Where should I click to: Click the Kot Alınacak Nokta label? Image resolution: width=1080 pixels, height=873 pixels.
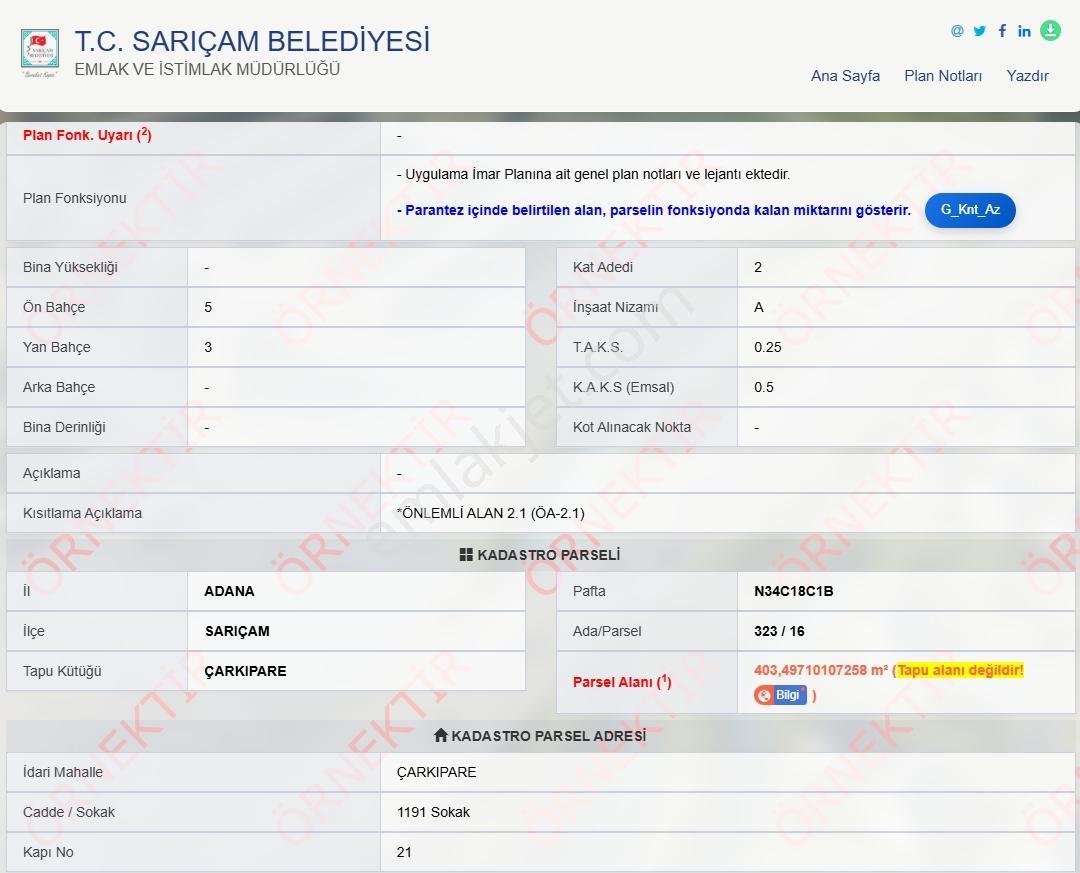(632, 427)
